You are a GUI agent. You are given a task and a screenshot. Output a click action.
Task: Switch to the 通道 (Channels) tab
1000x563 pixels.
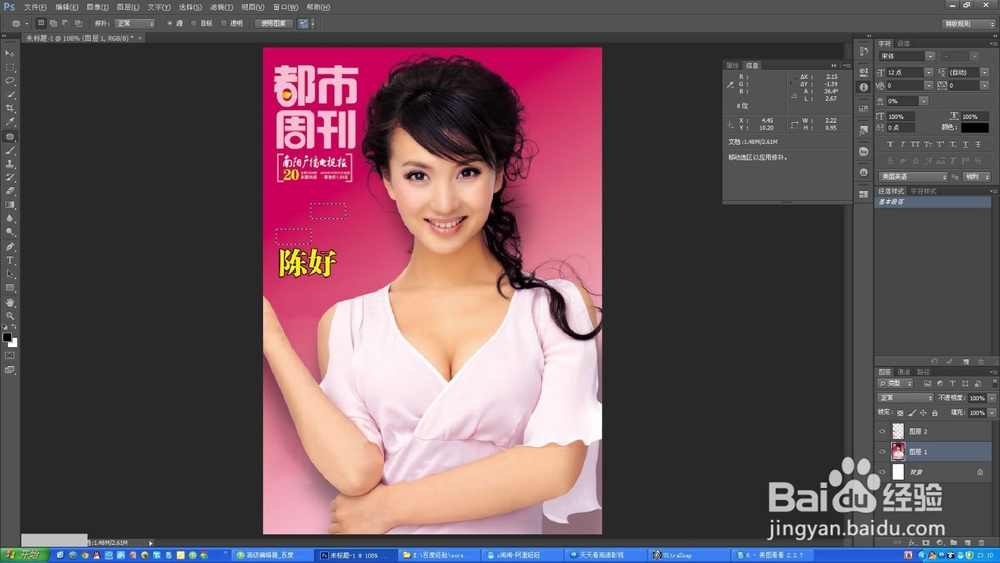(x=904, y=372)
